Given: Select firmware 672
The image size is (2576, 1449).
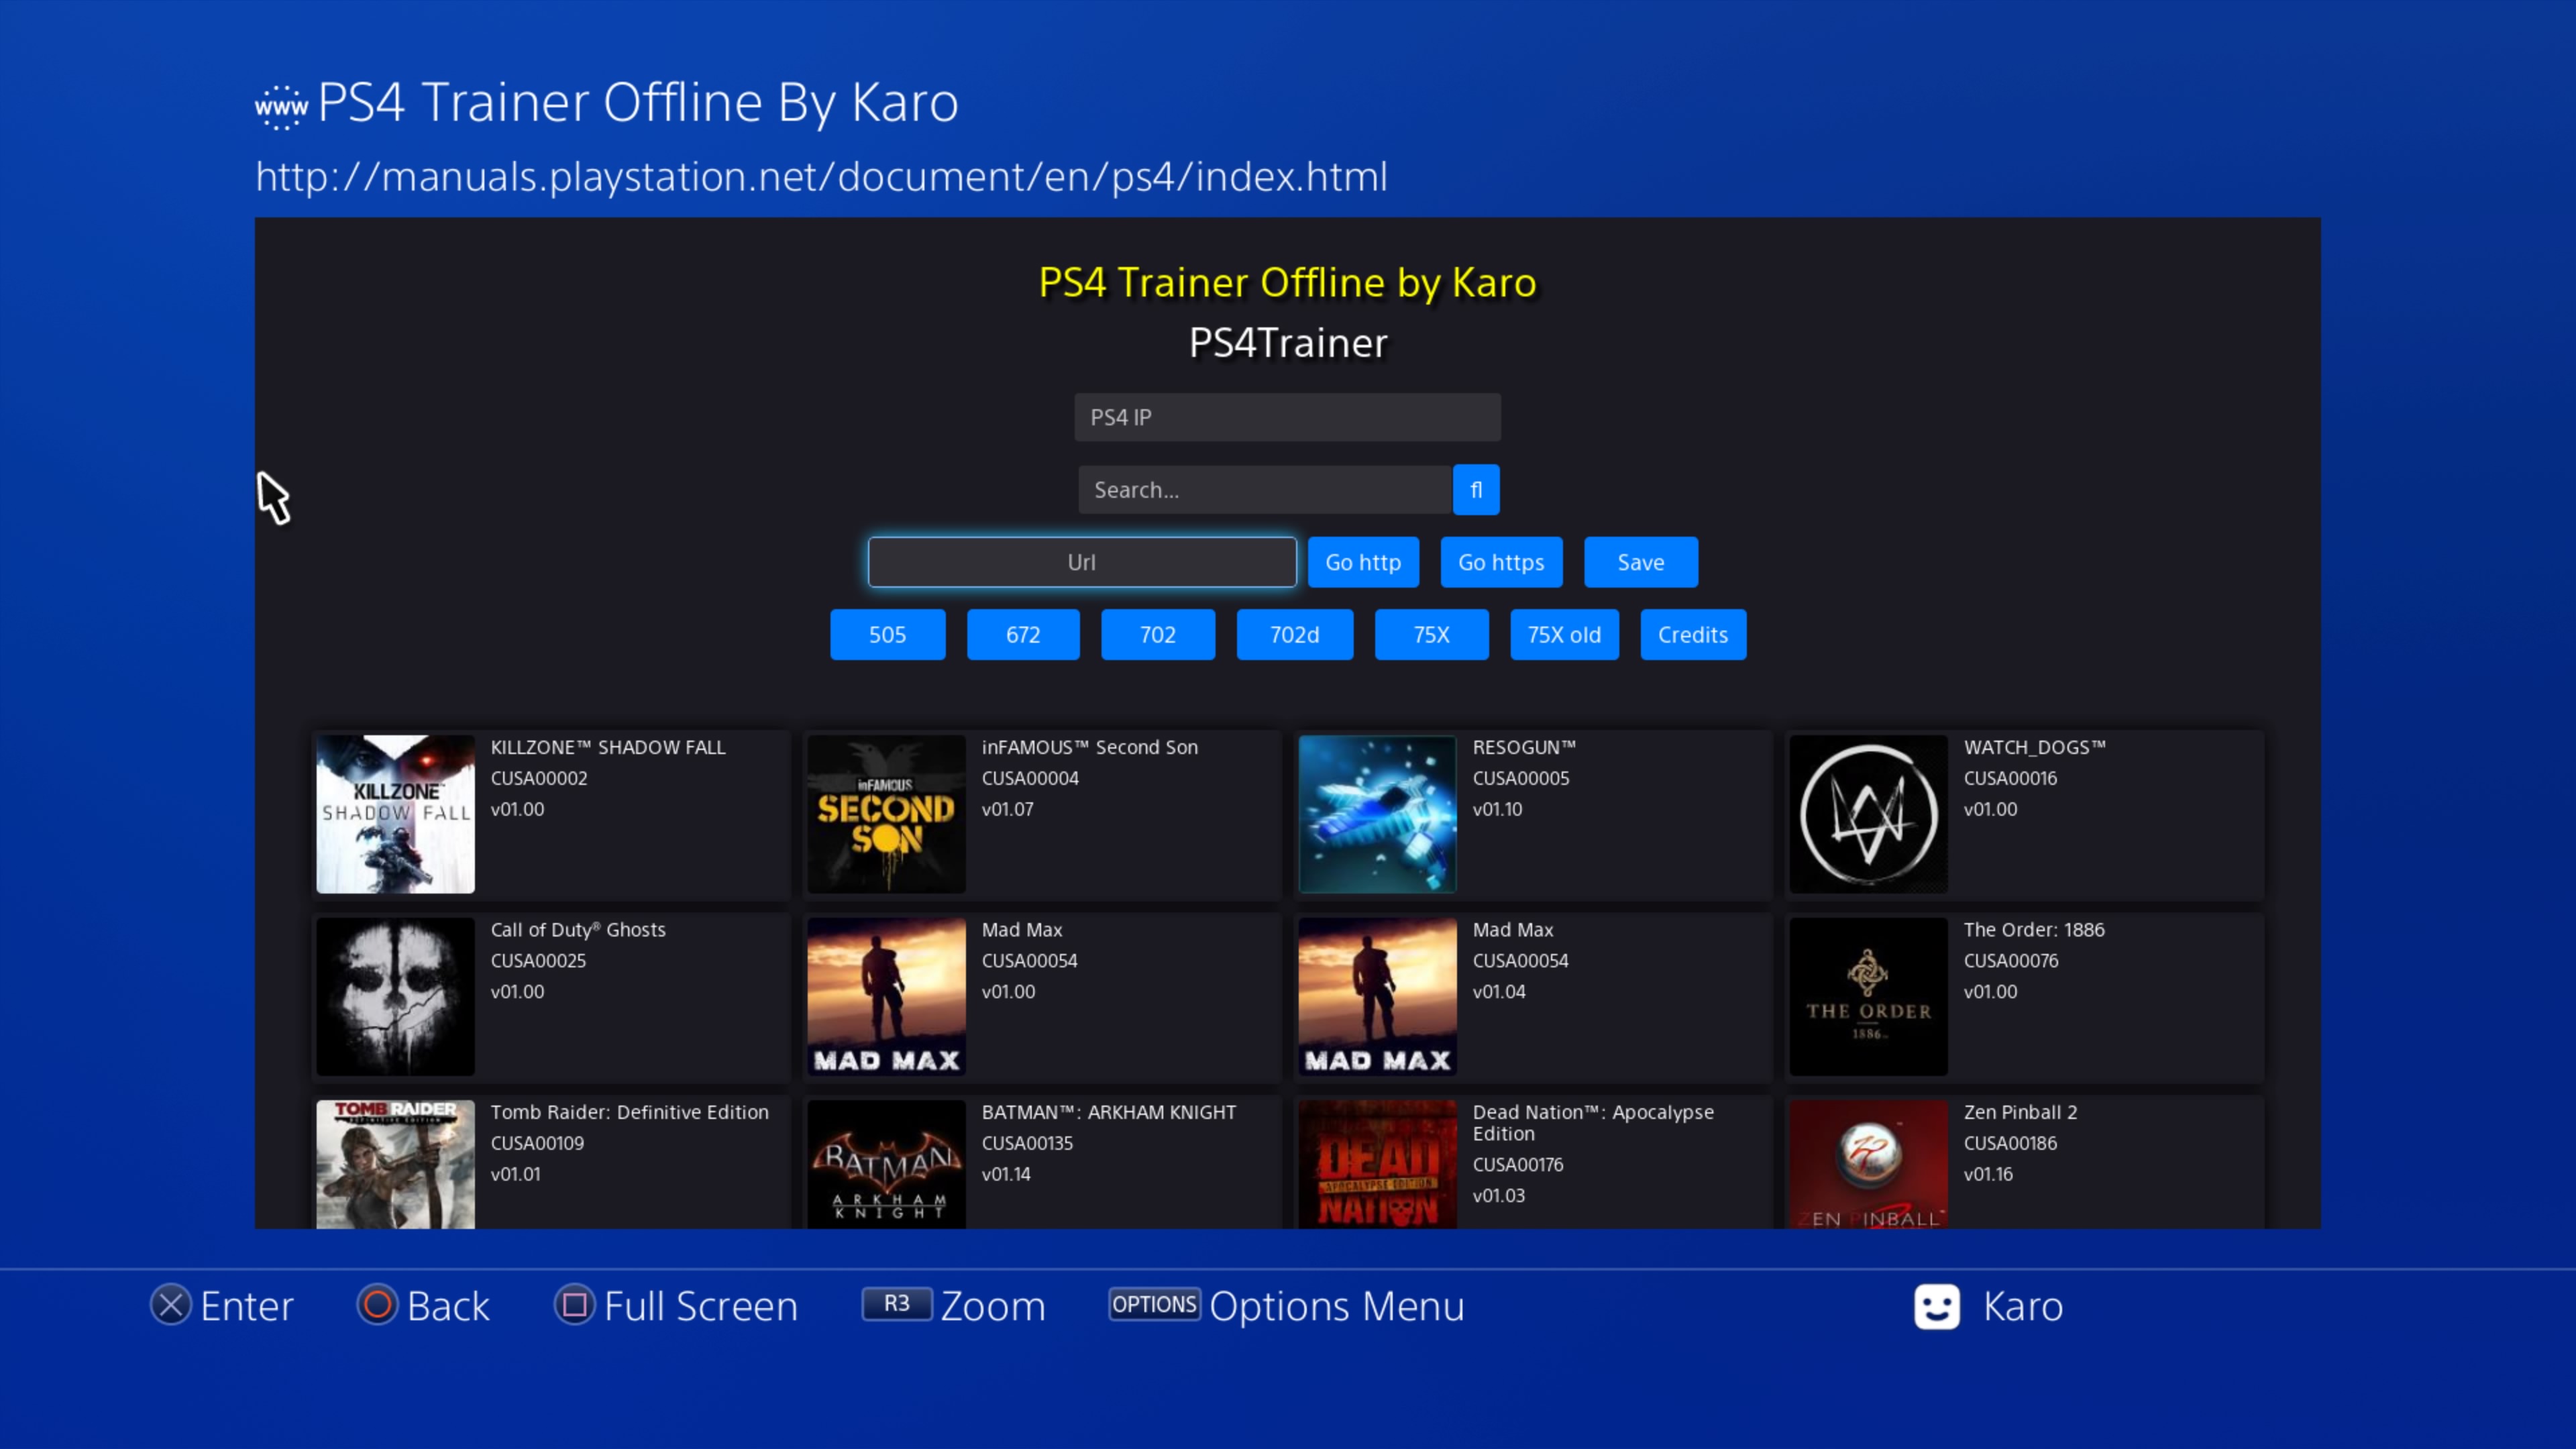Looking at the screenshot, I should (x=1023, y=634).
